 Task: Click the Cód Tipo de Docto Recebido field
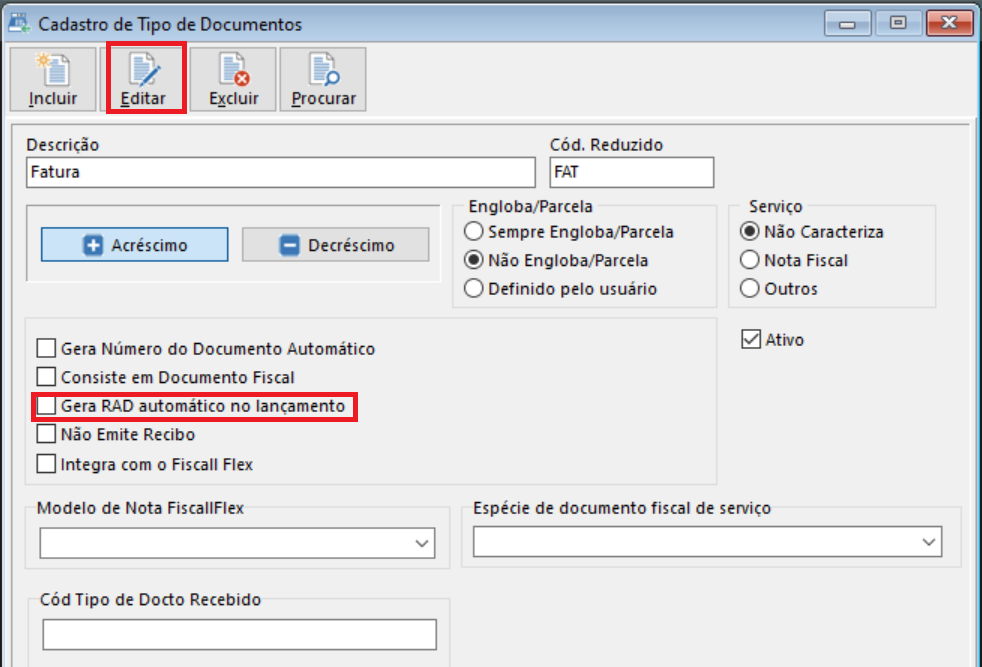[x=239, y=634]
